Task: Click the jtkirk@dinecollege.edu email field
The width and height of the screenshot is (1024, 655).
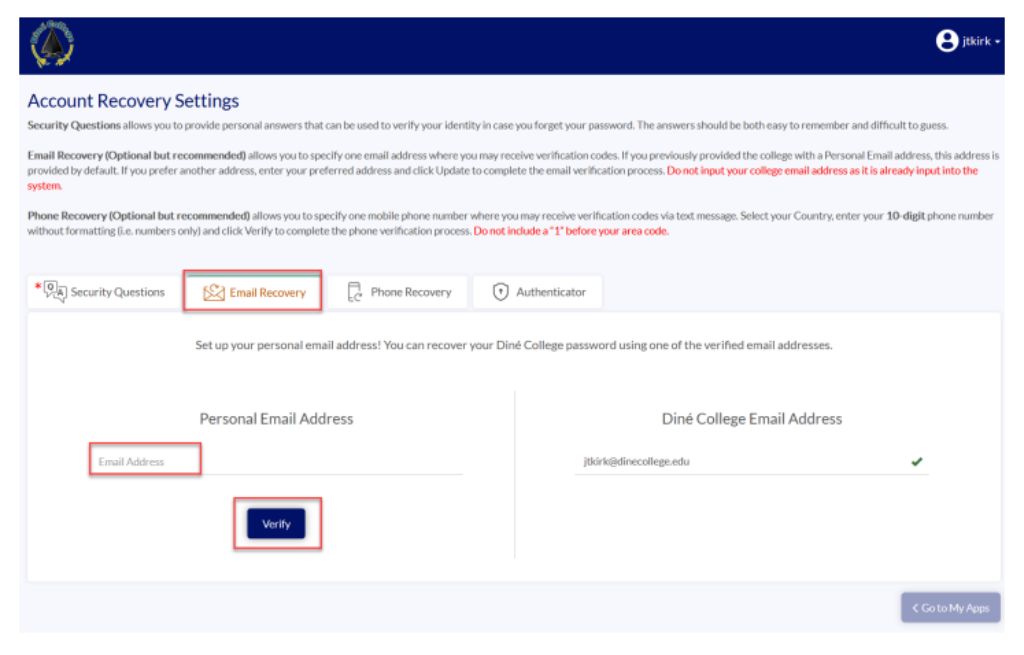Action: tap(751, 461)
